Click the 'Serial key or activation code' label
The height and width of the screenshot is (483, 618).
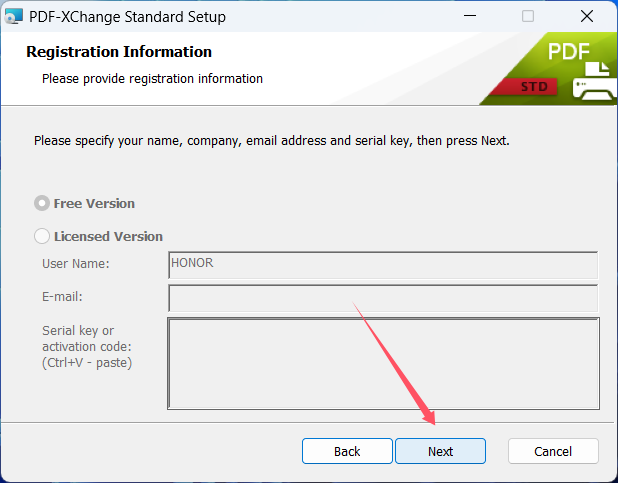(87, 347)
